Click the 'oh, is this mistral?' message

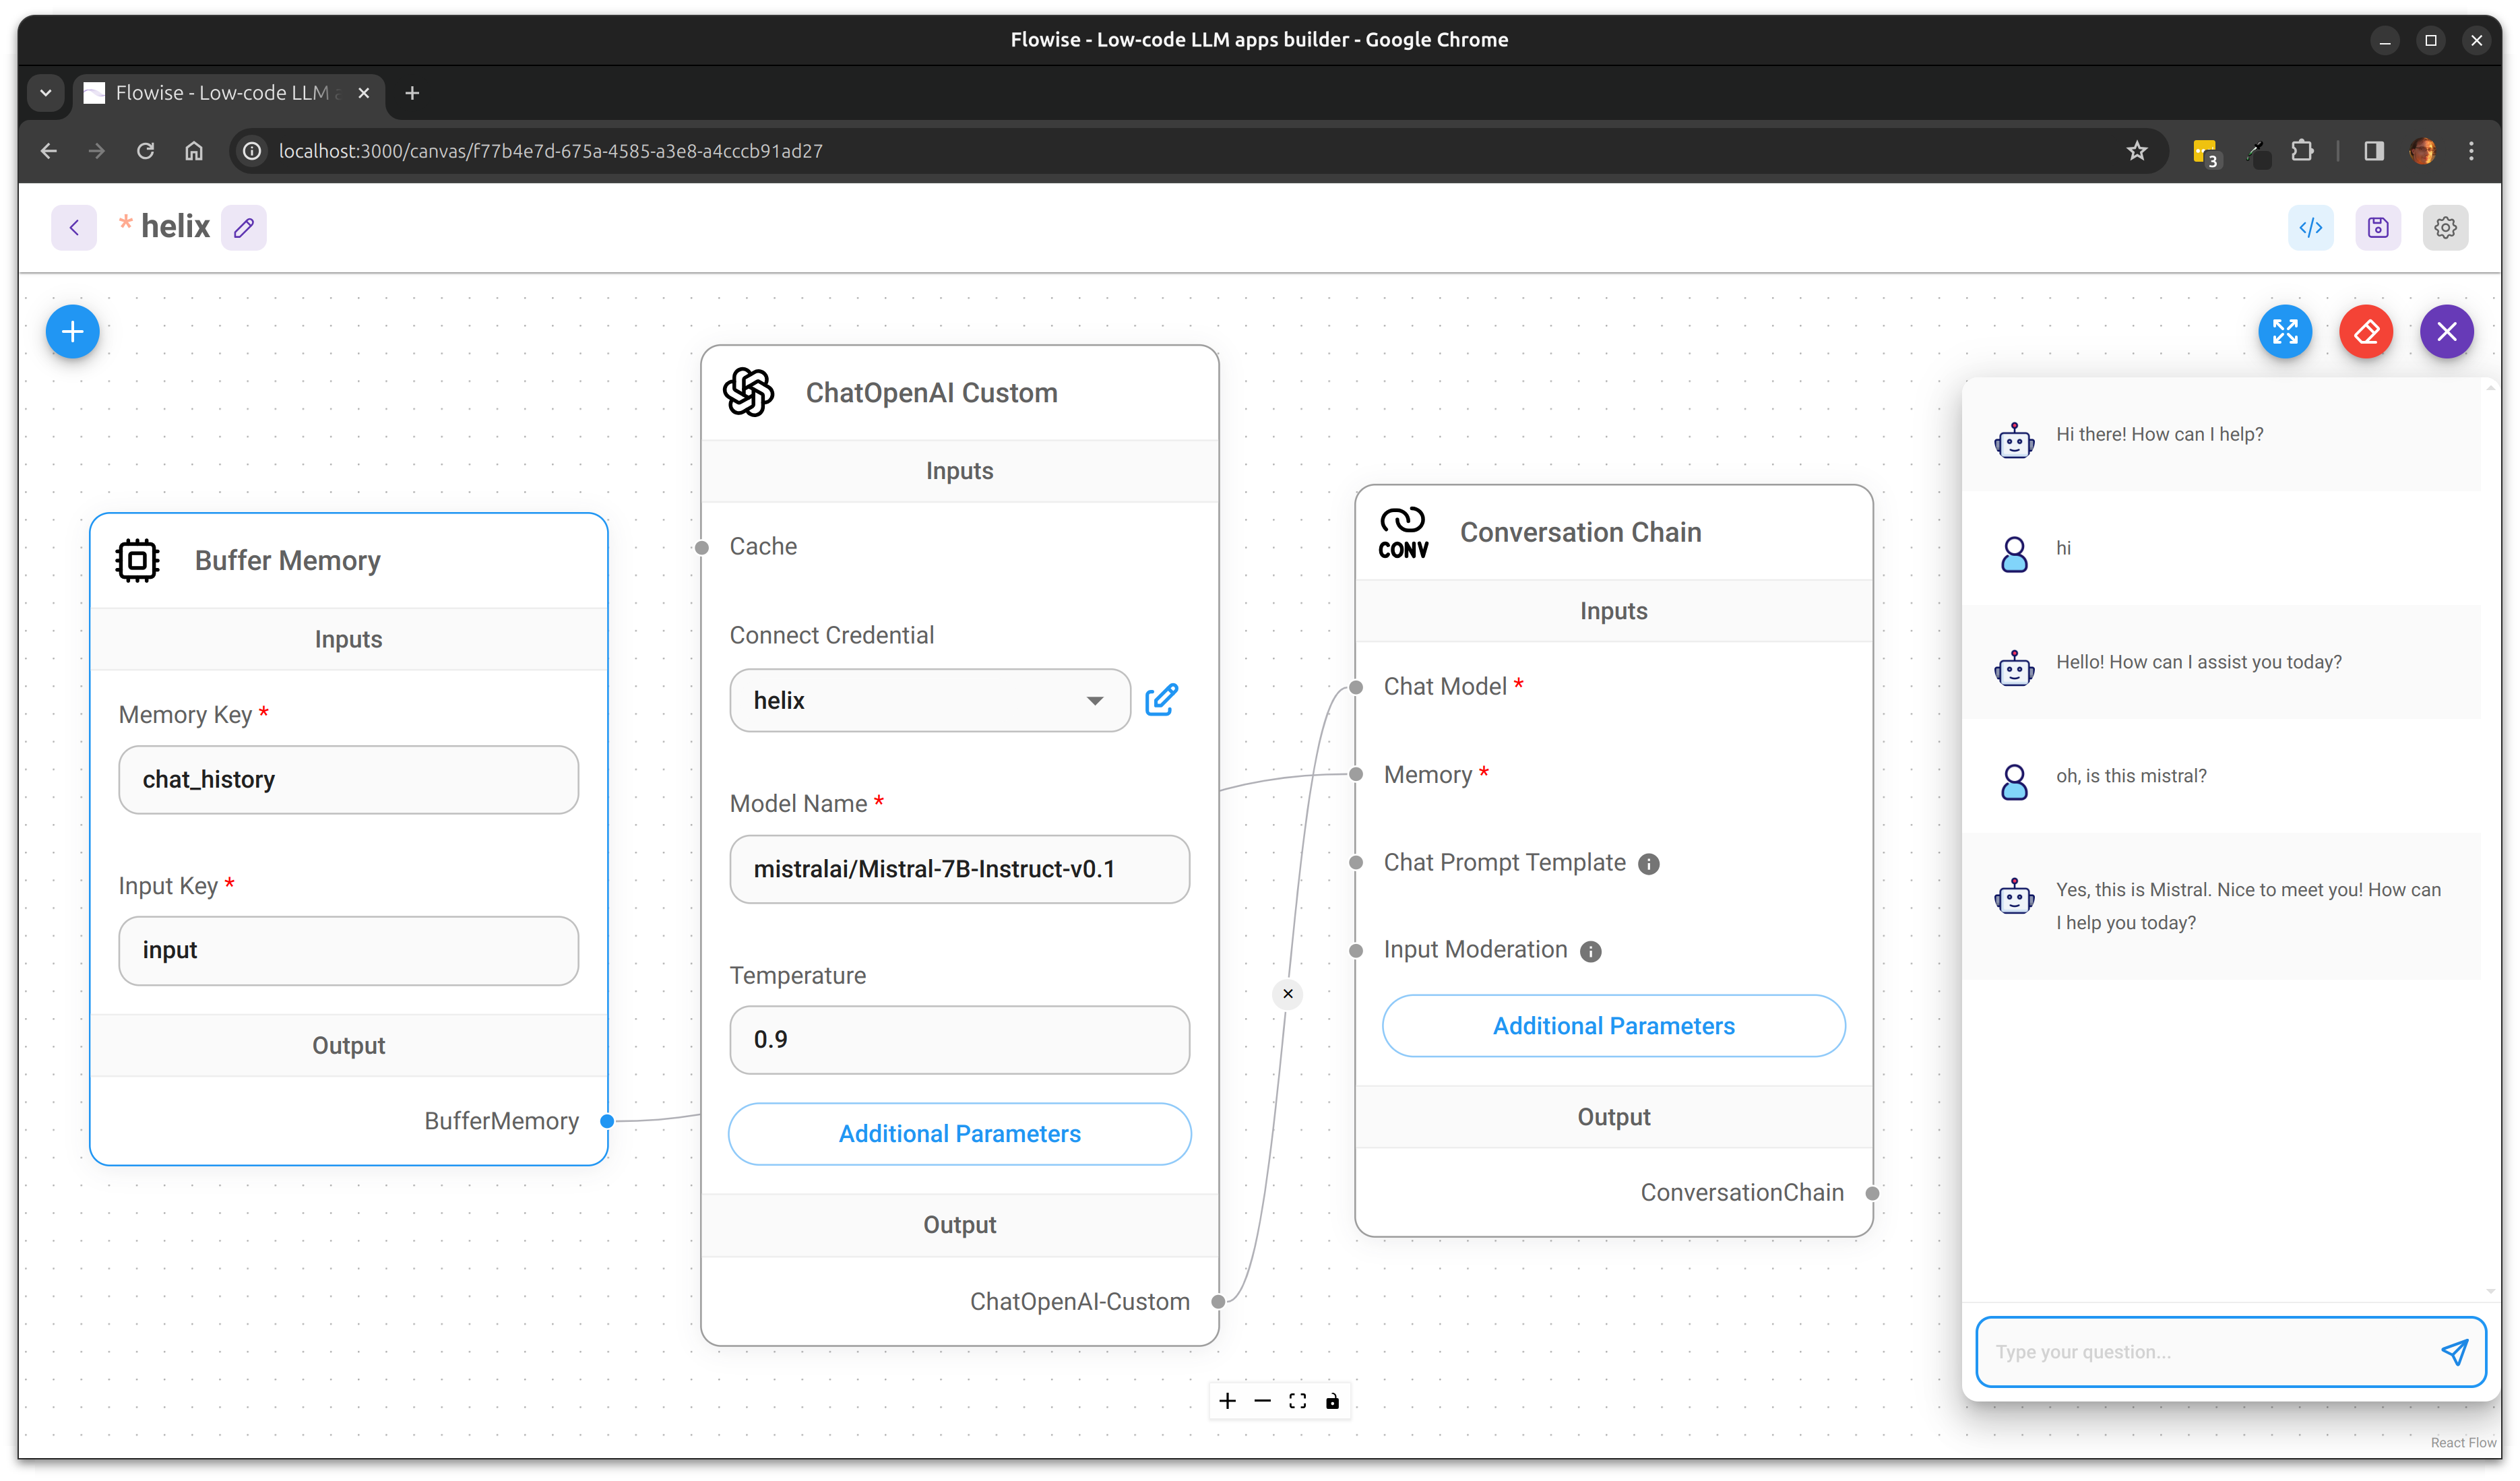(x=2131, y=776)
